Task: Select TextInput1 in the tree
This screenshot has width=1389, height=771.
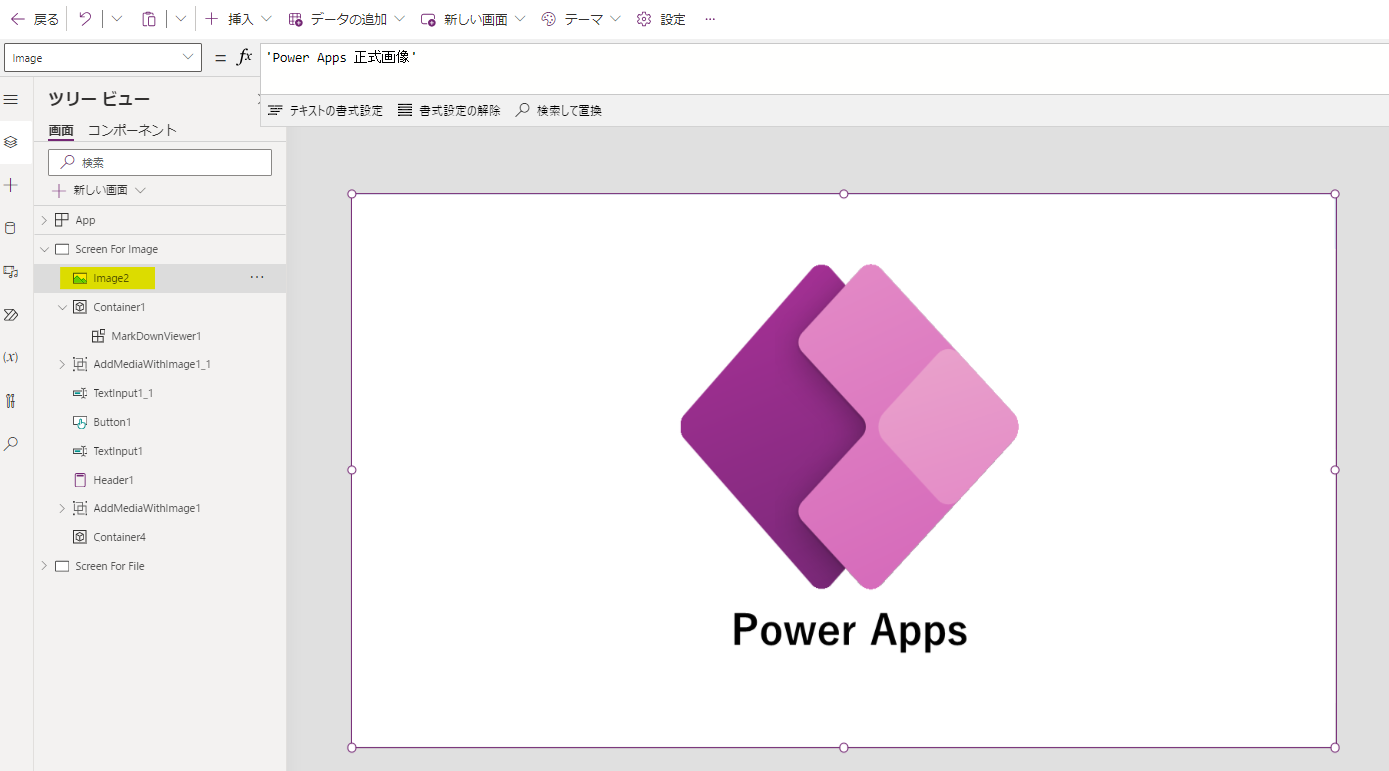Action: (118, 451)
